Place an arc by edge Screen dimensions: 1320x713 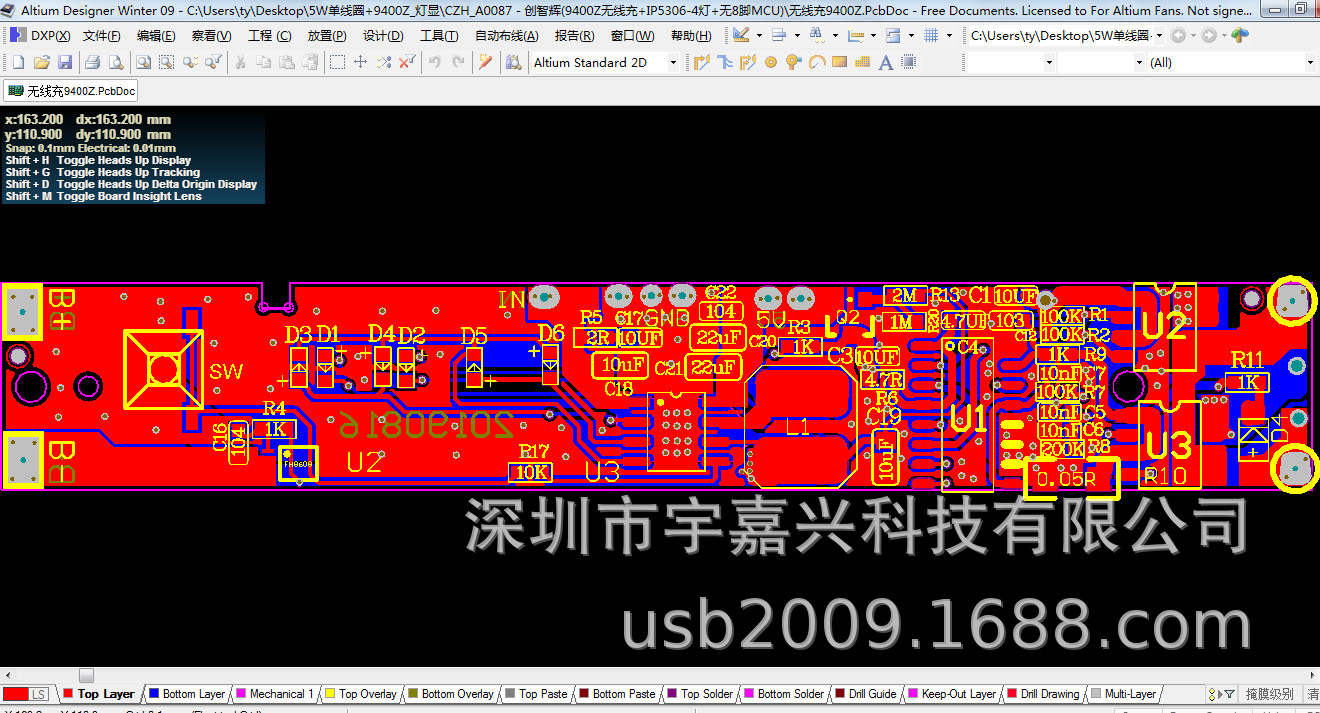pos(817,62)
